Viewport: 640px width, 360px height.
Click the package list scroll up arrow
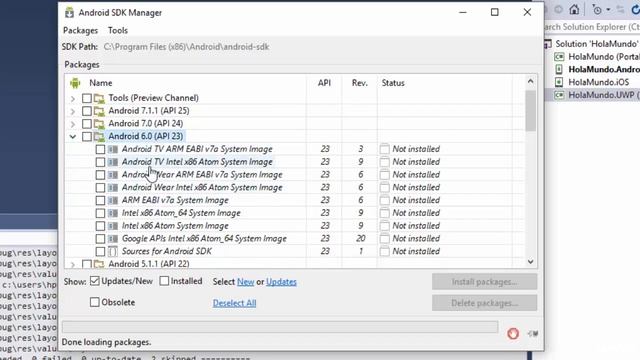pyautogui.click(x=530, y=81)
